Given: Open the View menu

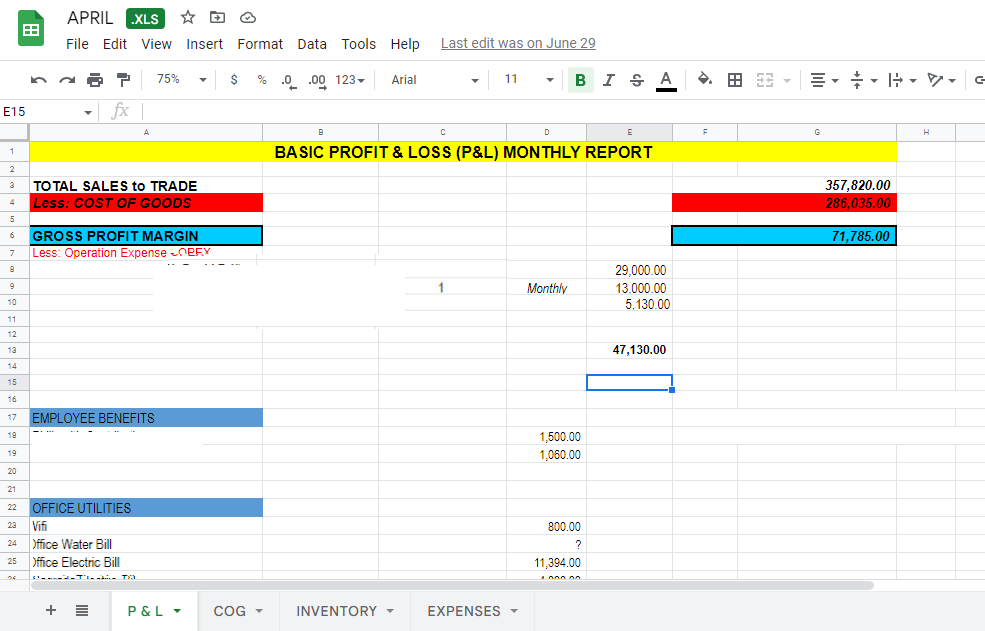Looking at the screenshot, I should point(156,44).
